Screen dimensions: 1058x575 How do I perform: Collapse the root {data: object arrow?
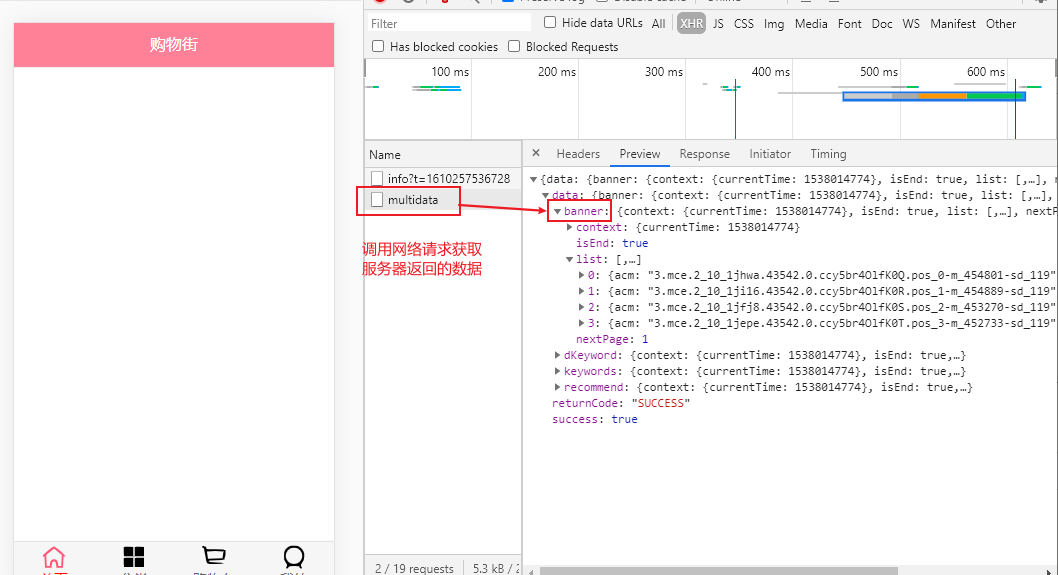[533, 180]
